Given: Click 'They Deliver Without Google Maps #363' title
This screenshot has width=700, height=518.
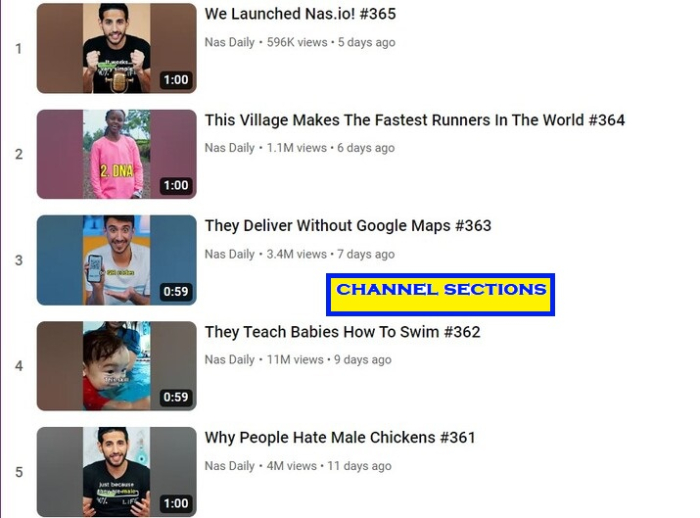Looking at the screenshot, I should point(348,226).
